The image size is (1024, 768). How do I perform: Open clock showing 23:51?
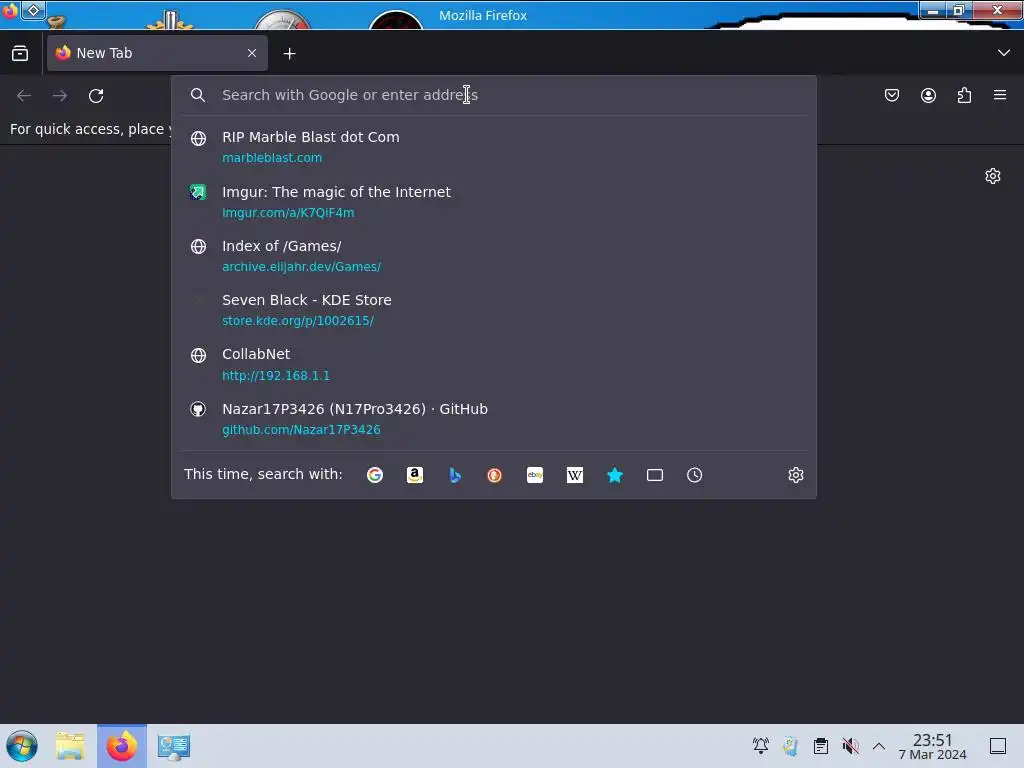[x=933, y=746]
